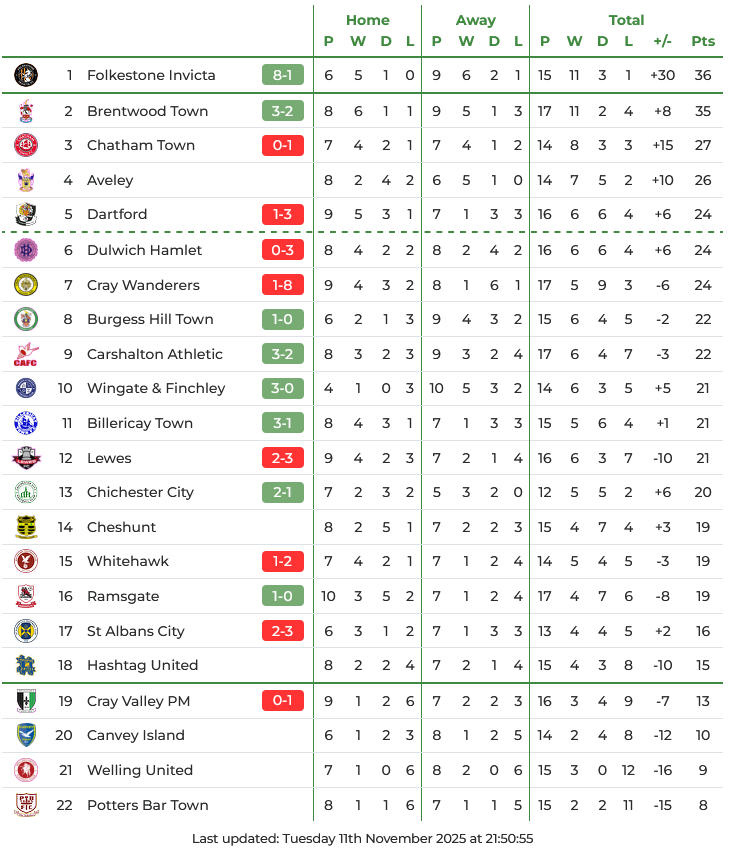
Task: Click the Canvey Island club crest
Action: [26, 735]
